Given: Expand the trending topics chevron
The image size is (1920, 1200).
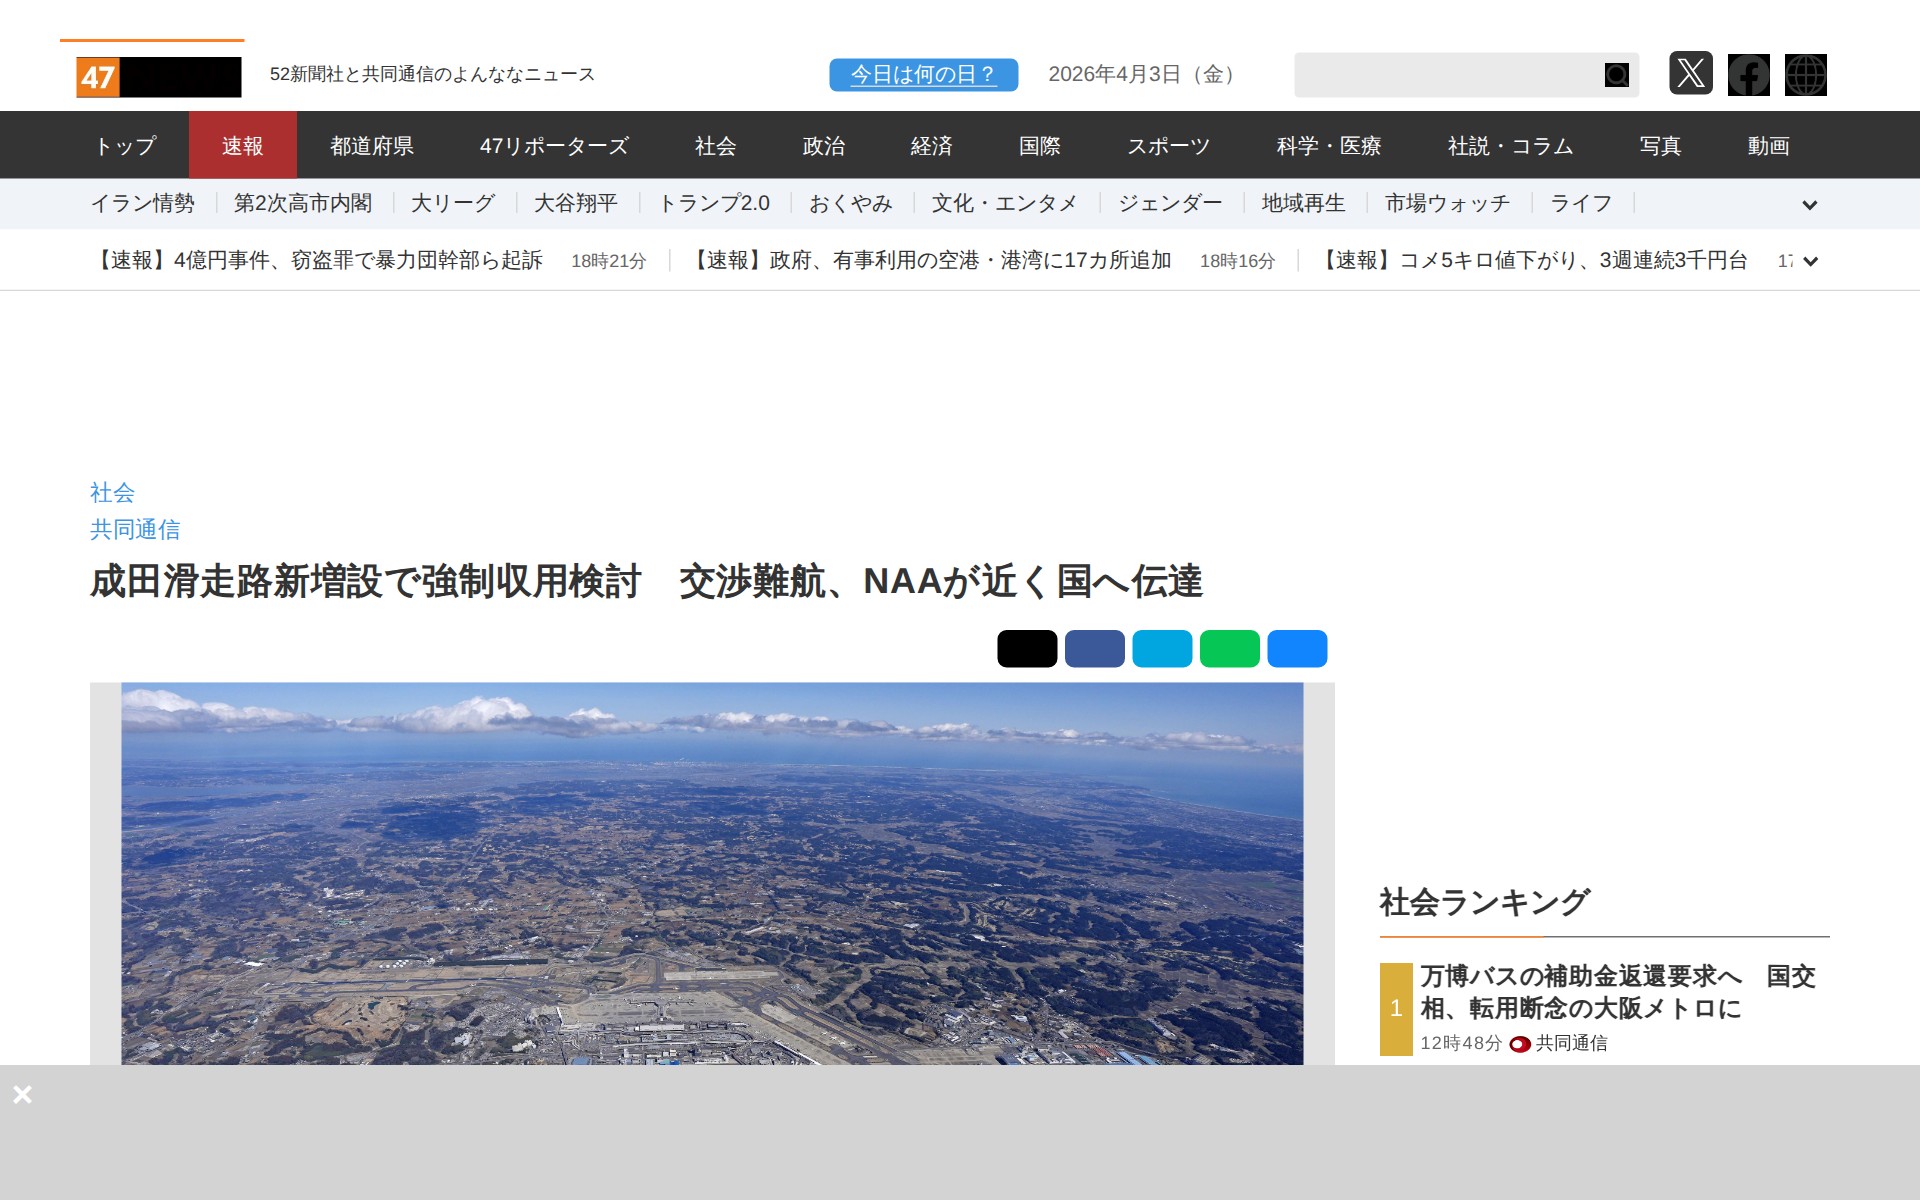Looking at the screenshot, I should [1809, 205].
